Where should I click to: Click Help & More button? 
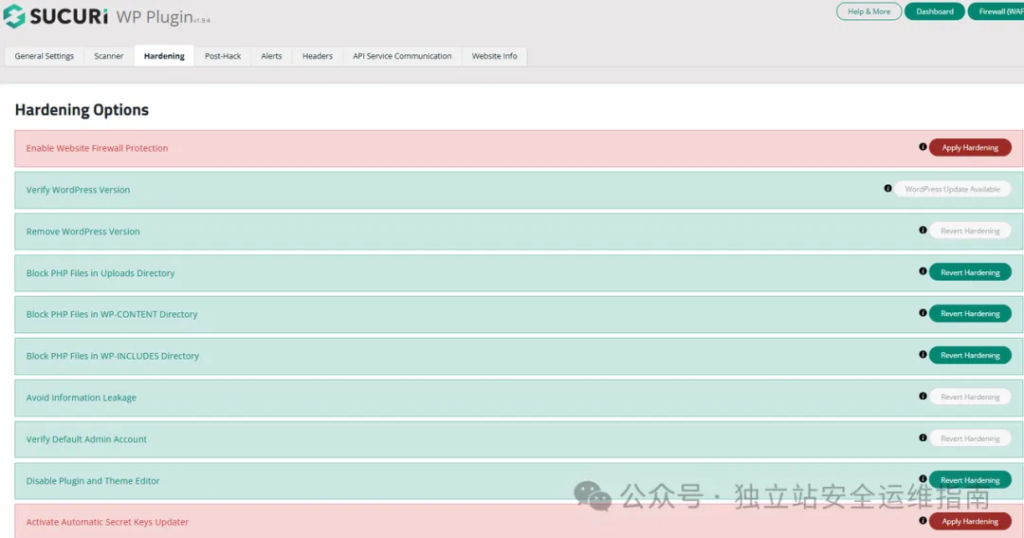click(x=869, y=11)
